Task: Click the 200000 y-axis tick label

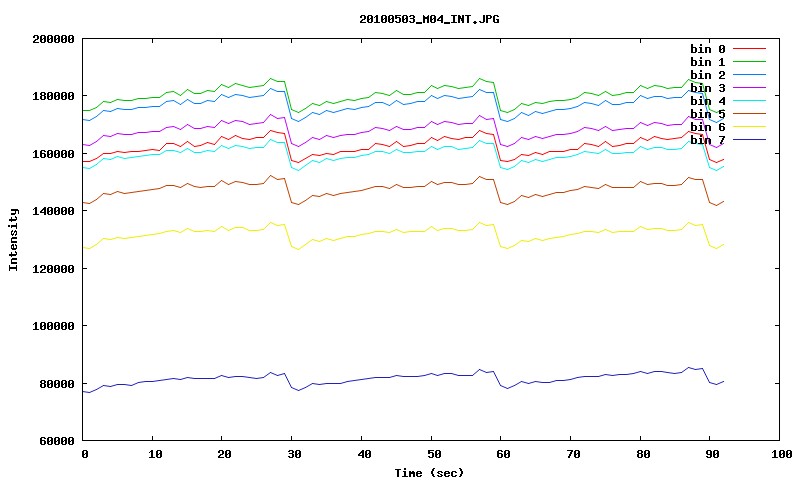Action: [53, 39]
